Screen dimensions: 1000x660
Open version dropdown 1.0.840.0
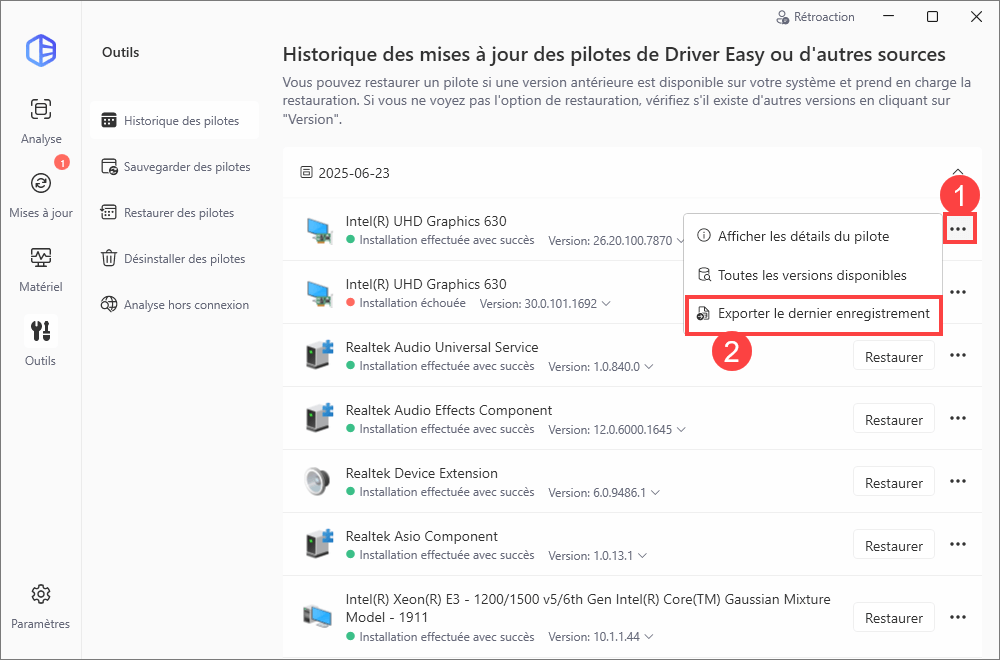click(x=649, y=367)
